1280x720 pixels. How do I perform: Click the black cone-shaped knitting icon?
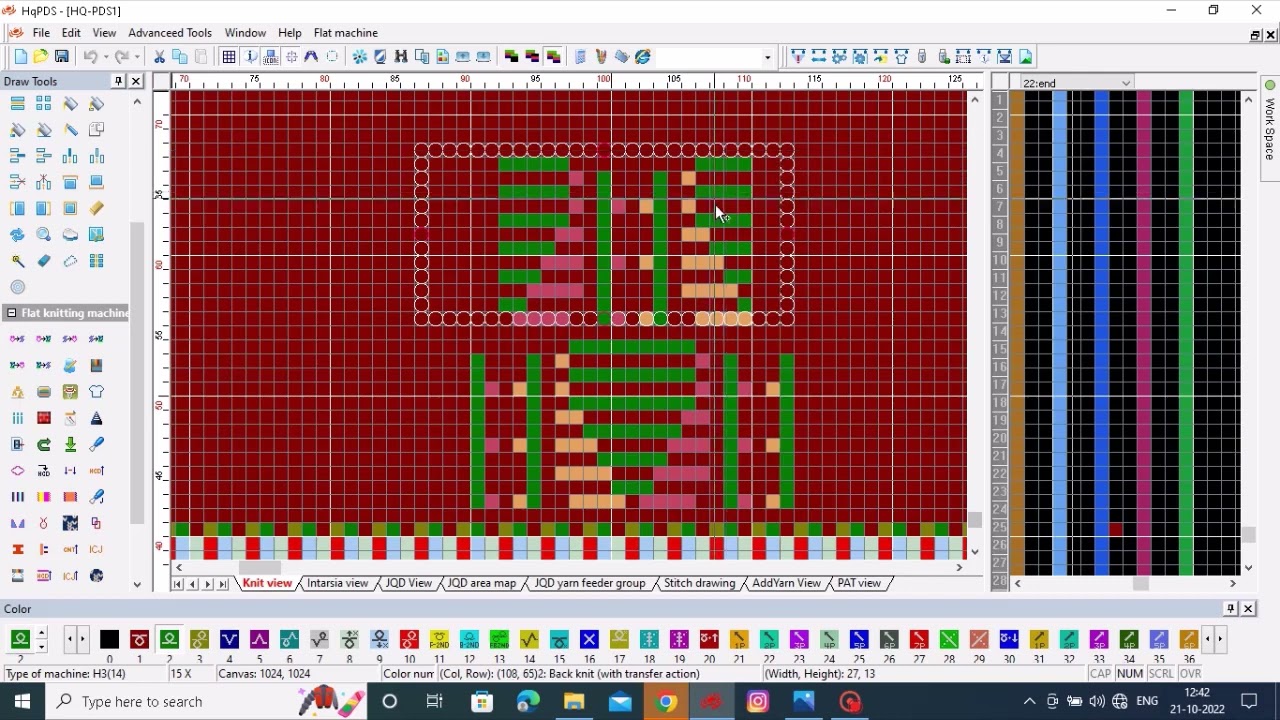point(96,418)
